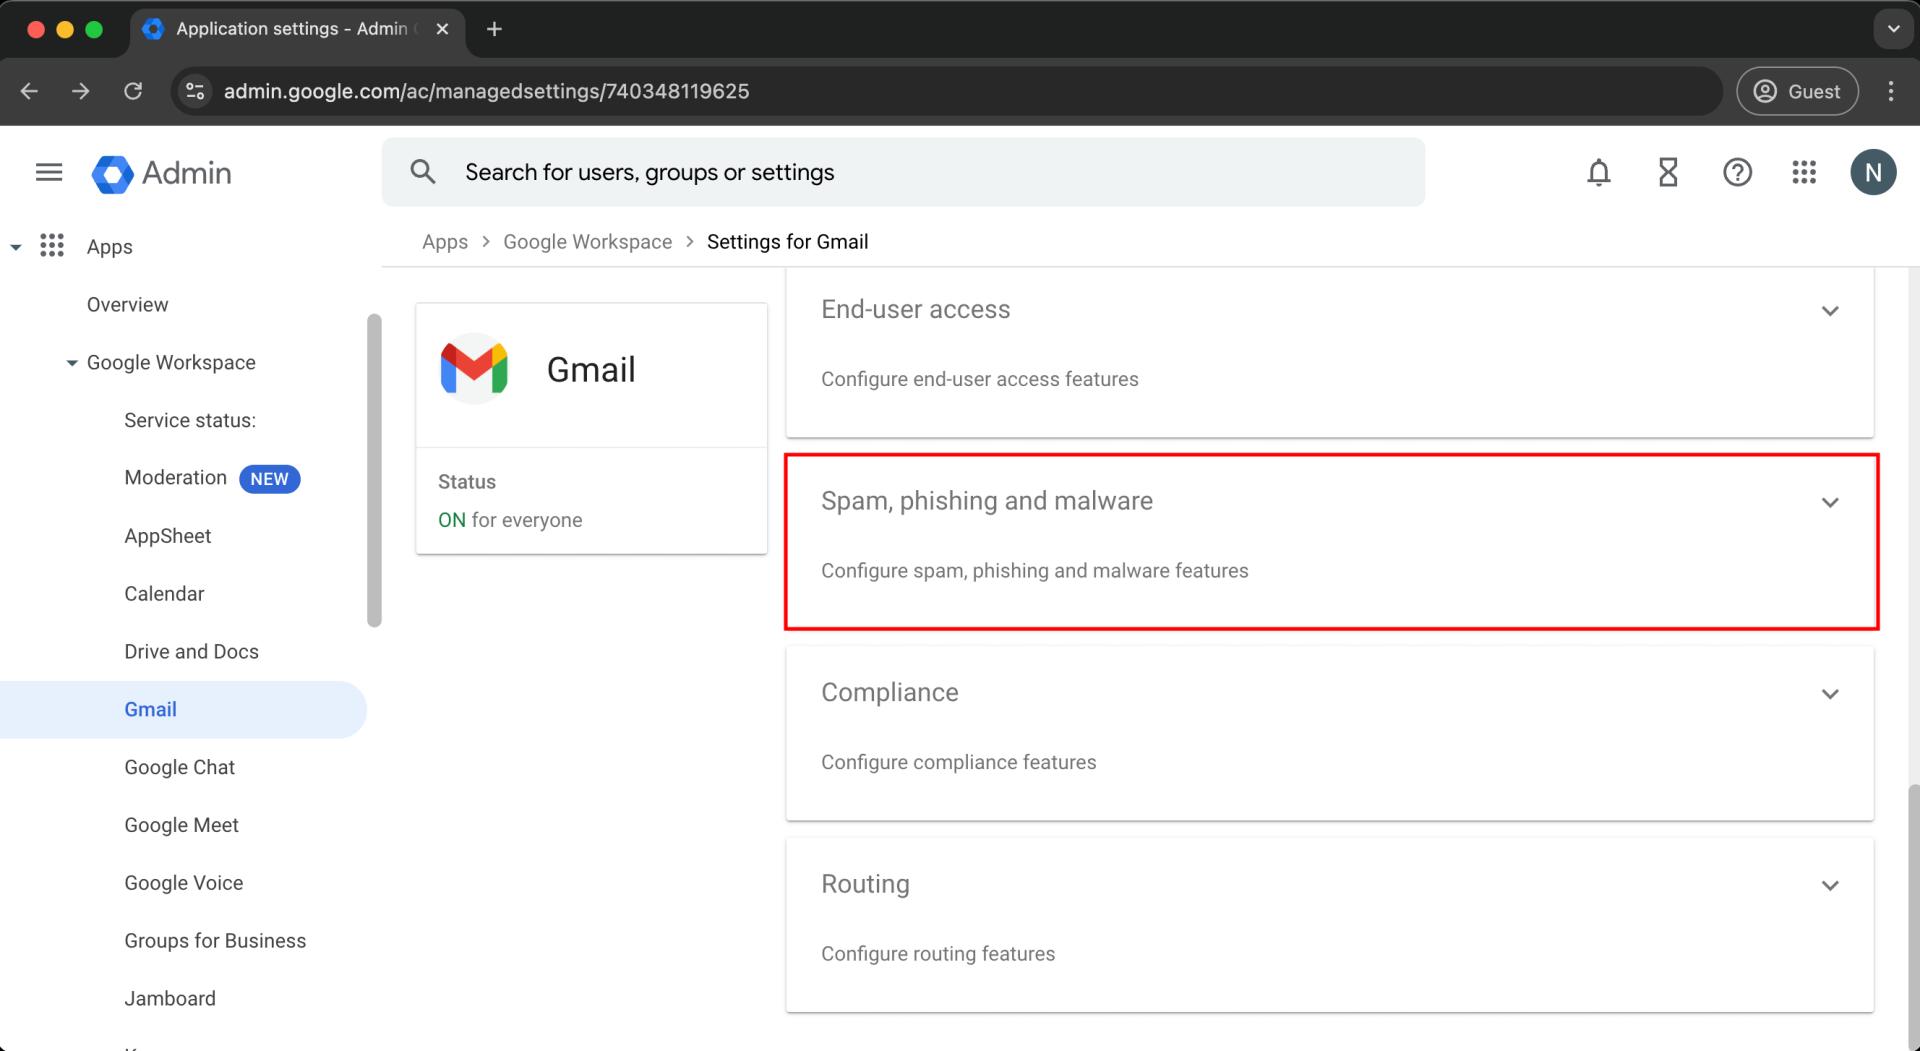This screenshot has width=1920, height=1051.
Task: Click Settings for Gmail breadcrumb
Action: [x=787, y=242]
